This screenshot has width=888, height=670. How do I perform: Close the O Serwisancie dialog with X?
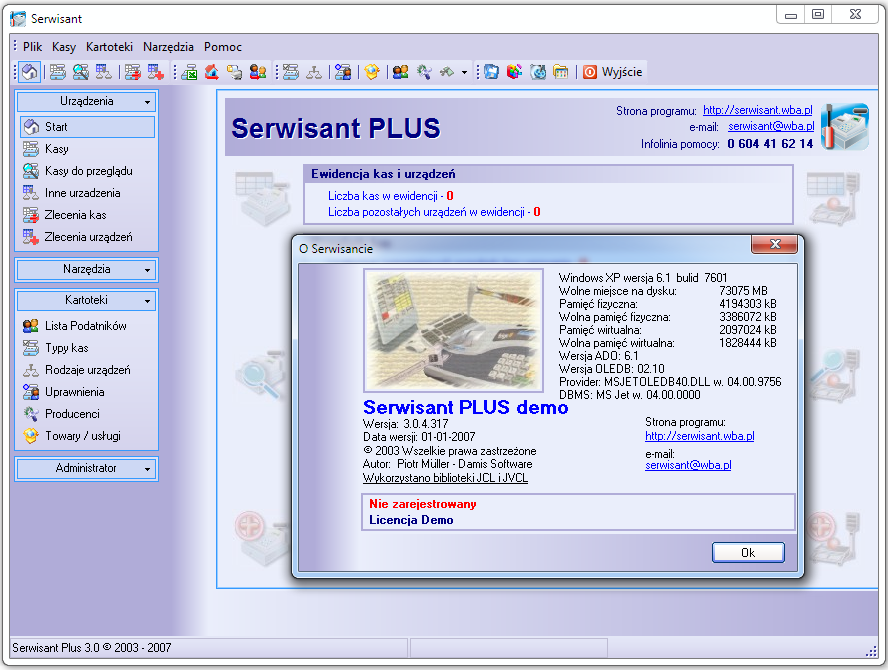pos(775,244)
